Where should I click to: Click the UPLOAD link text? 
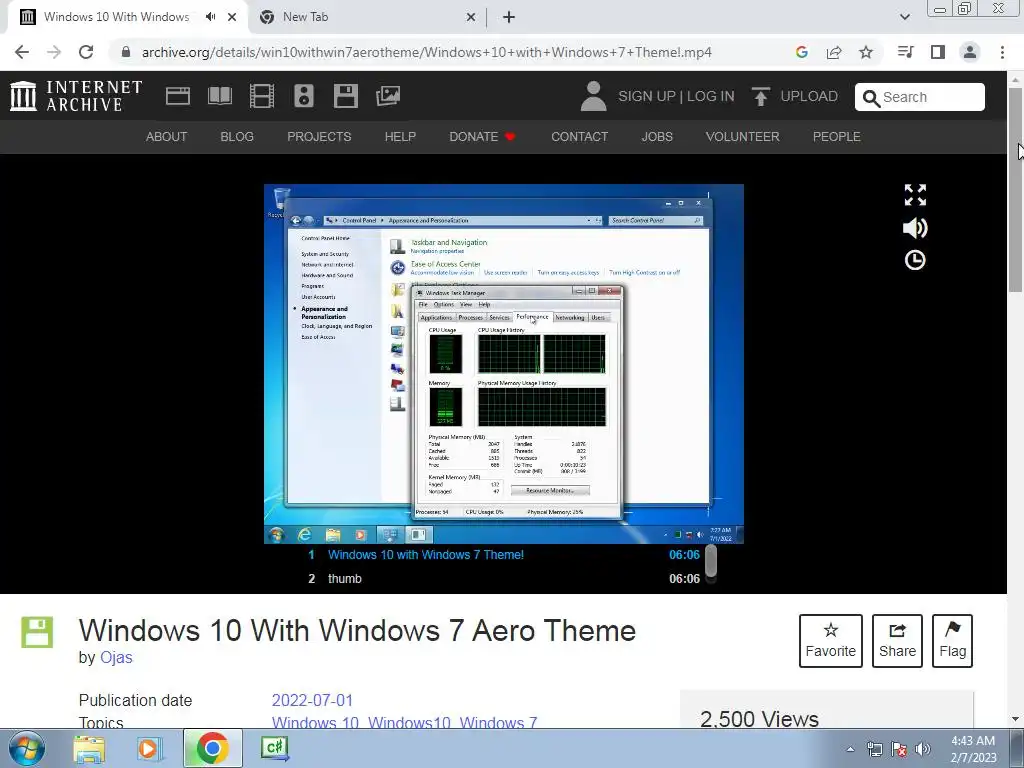click(809, 97)
